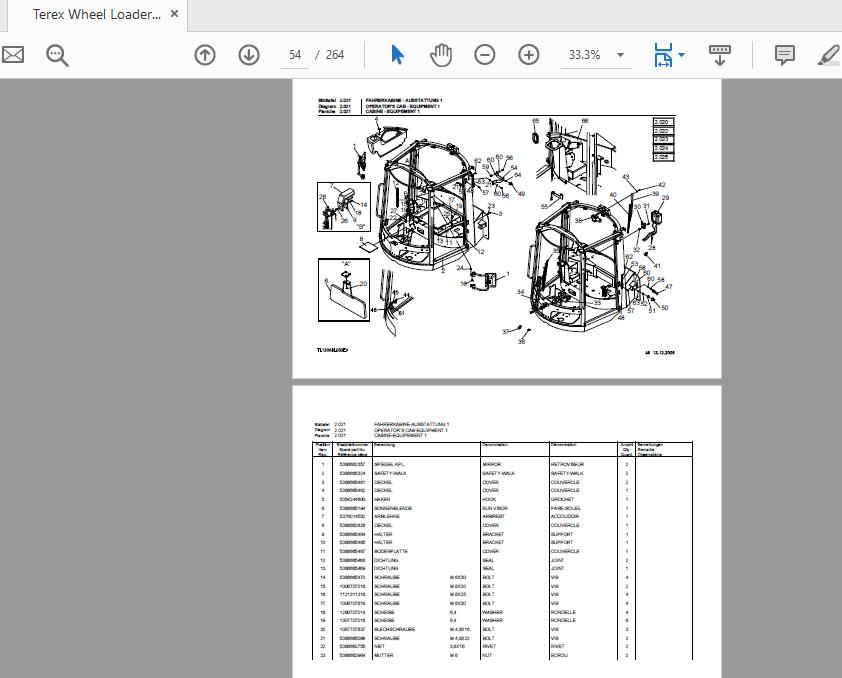Activate the Selection arrow tool
The width and height of the screenshot is (842, 678).
(398, 54)
